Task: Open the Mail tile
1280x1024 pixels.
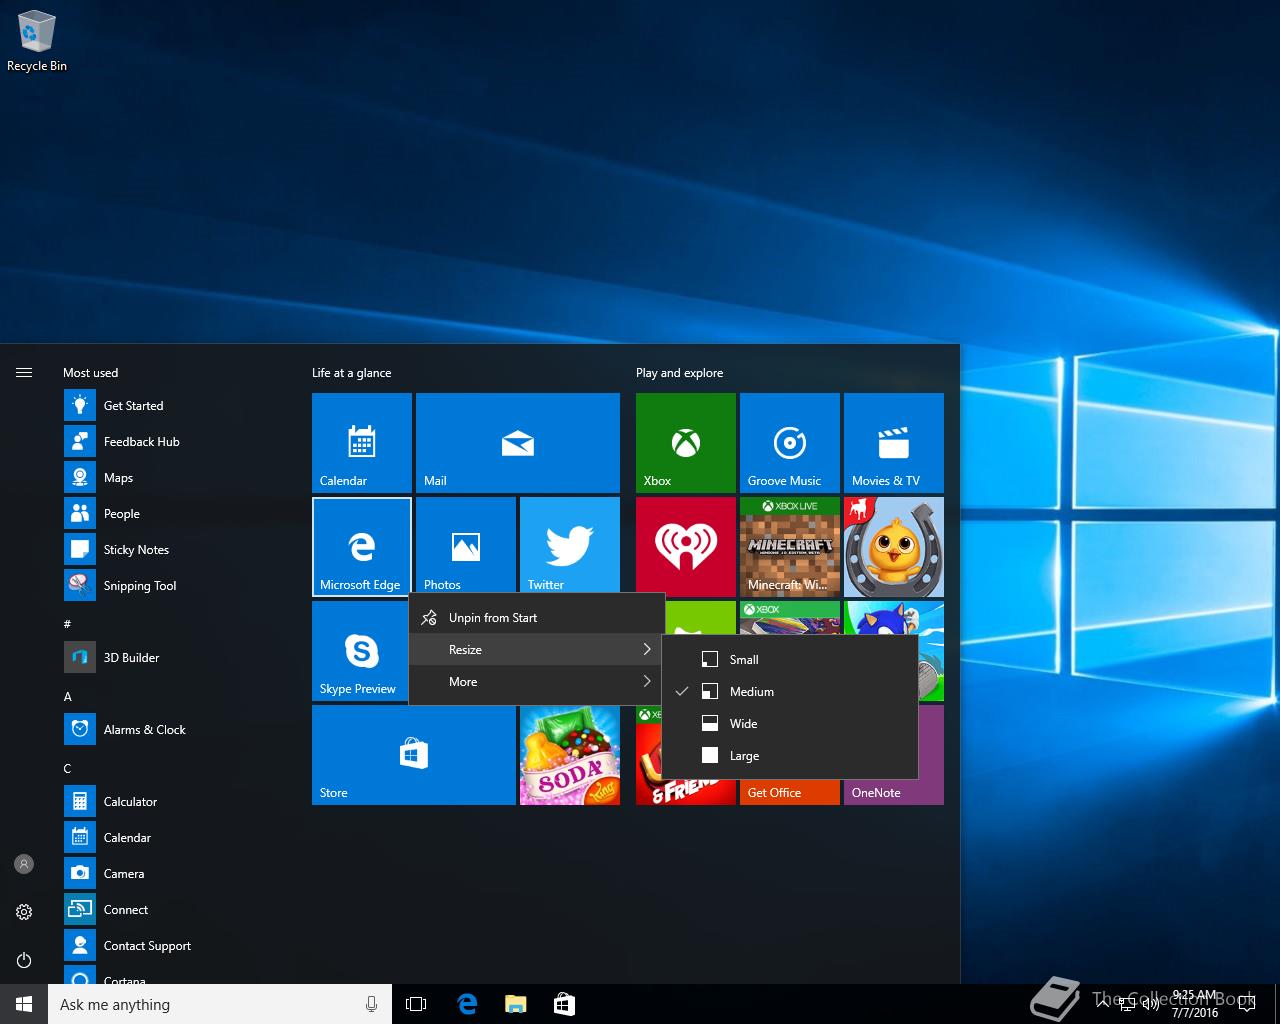Action: point(518,442)
